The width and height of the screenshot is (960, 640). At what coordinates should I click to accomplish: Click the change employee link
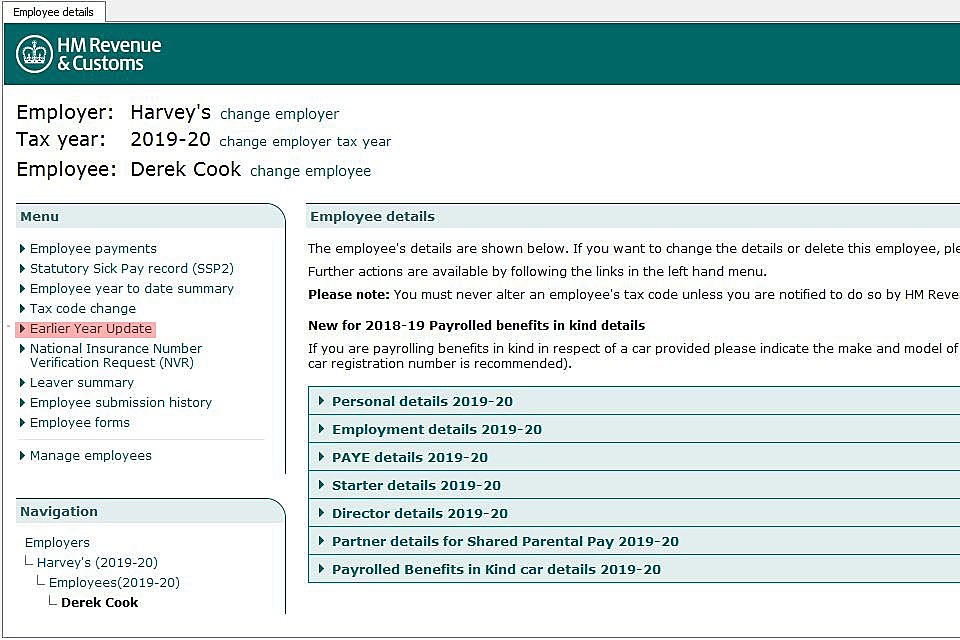310,171
